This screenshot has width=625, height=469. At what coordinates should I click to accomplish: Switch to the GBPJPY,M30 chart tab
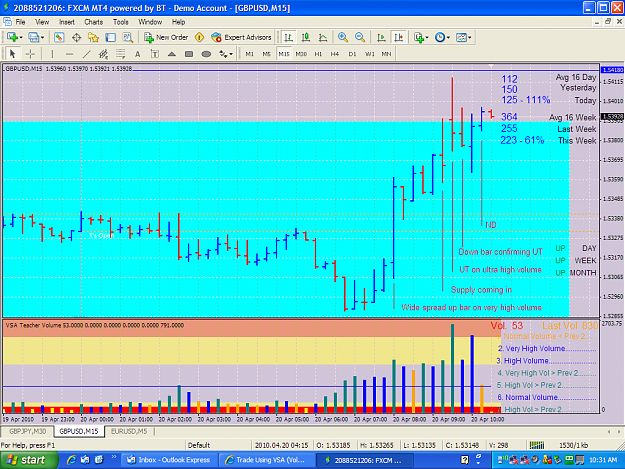click(x=28, y=431)
